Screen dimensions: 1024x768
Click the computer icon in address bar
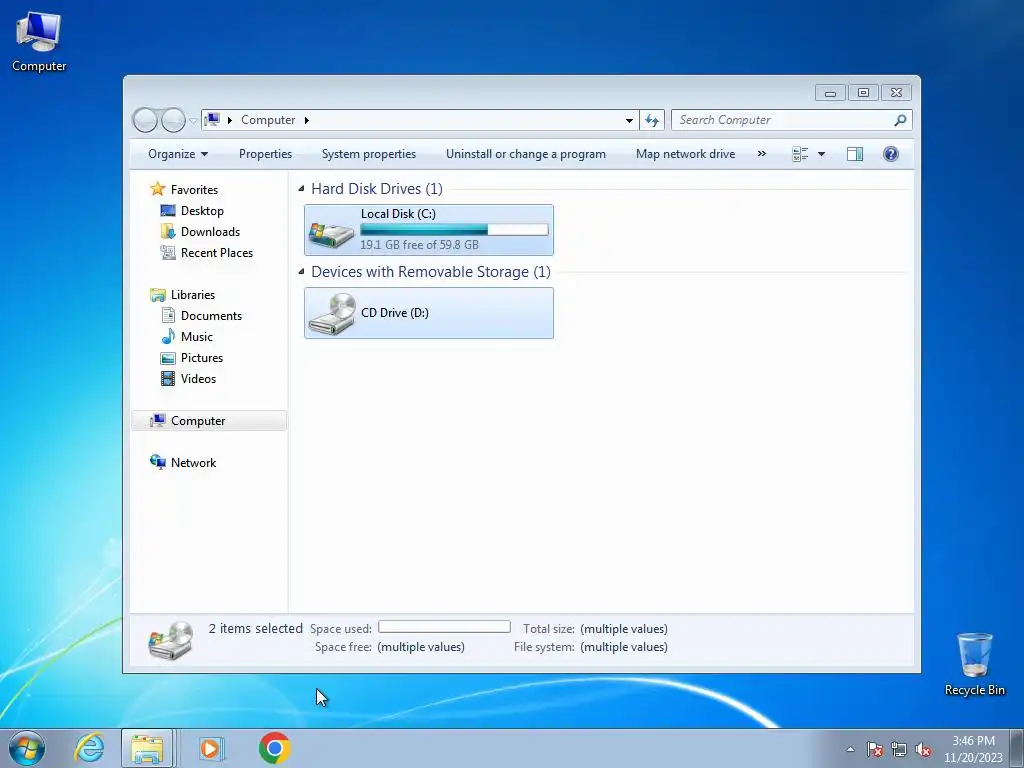point(212,120)
